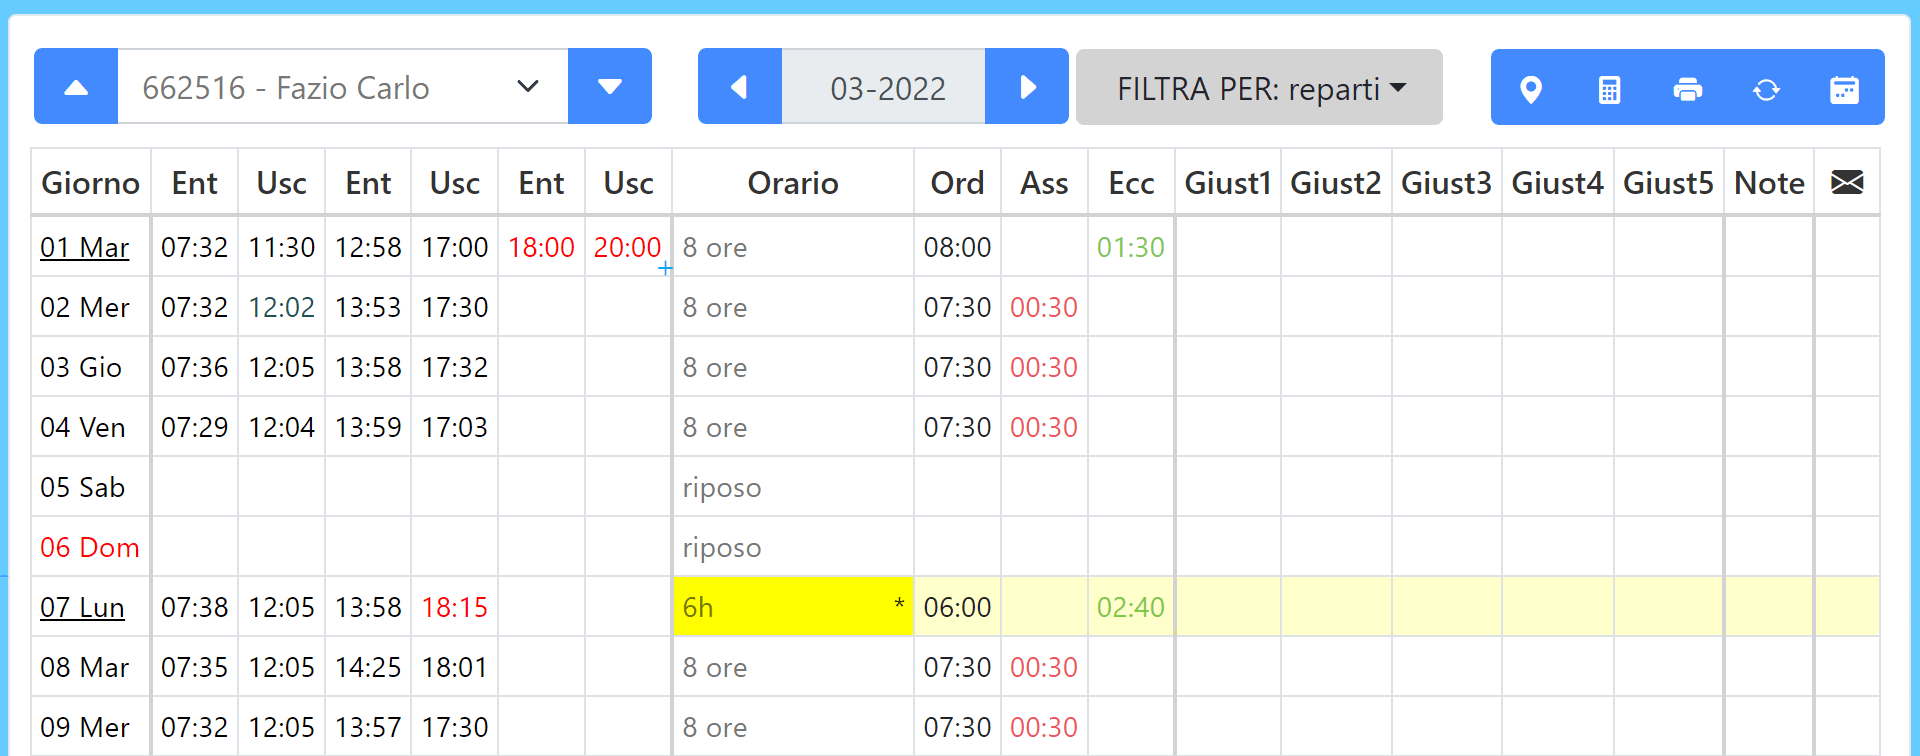Image resolution: width=1920 pixels, height=756 pixels.
Task: Click the Note column header
Action: pyautogui.click(x=1769, y=183)
